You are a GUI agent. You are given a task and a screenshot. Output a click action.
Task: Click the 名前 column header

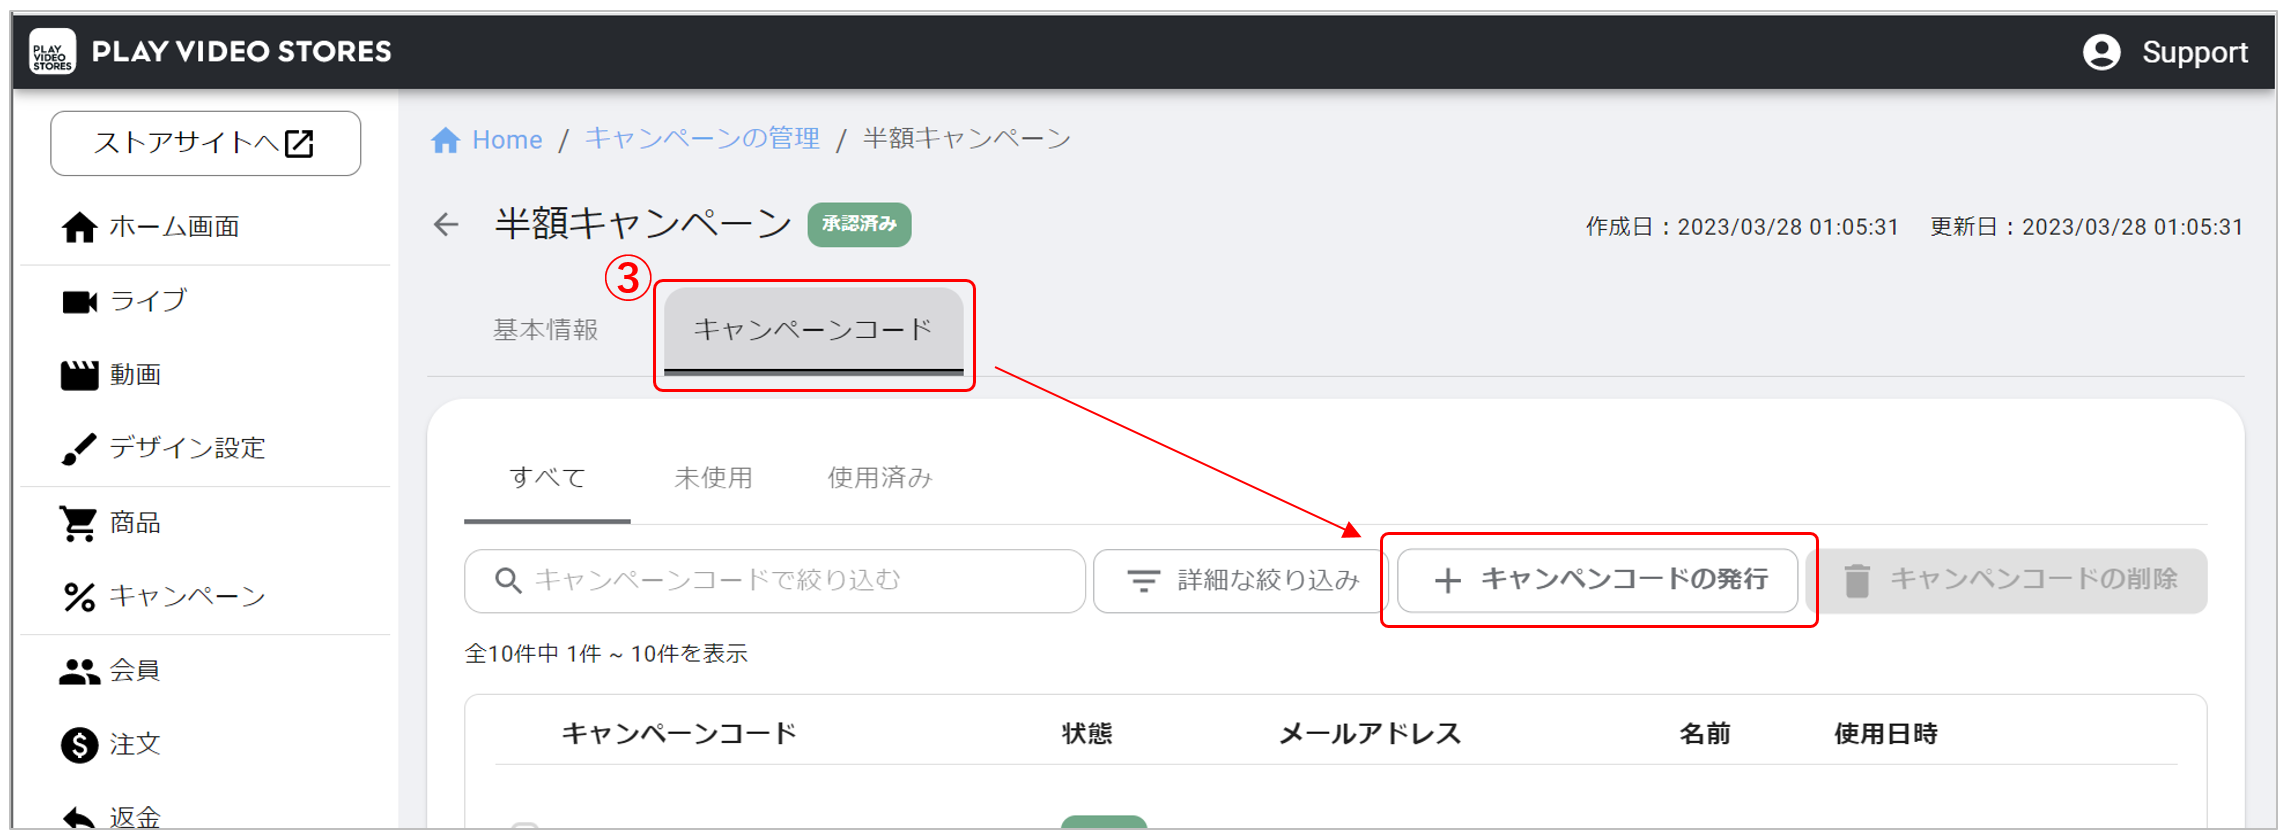coord(1705,734)
